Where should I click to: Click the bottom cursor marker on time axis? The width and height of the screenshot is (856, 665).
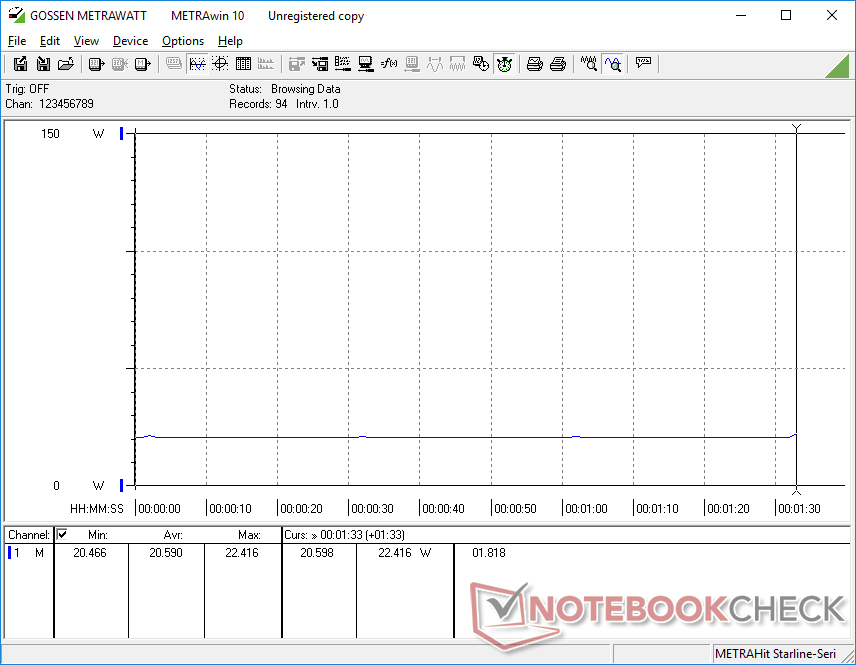[x=796, y=490]
